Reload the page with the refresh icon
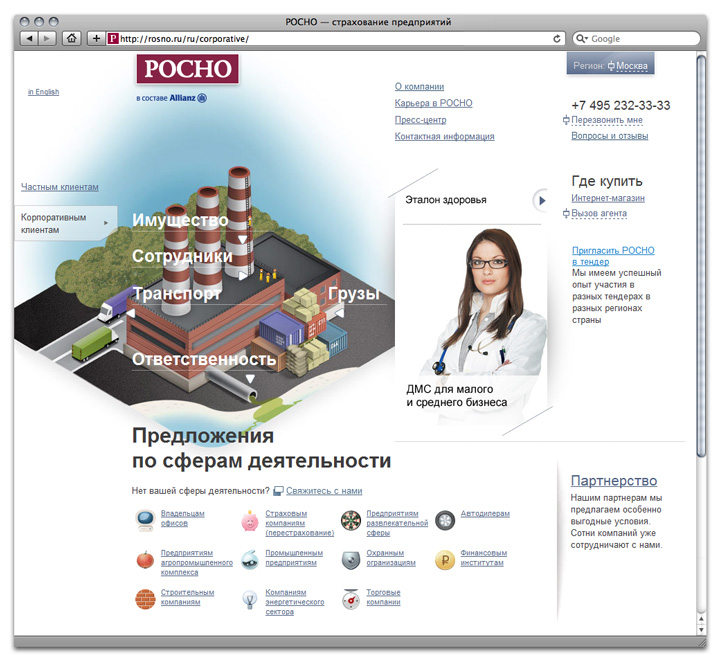720x661 pixels. click(x=557, y=38)
